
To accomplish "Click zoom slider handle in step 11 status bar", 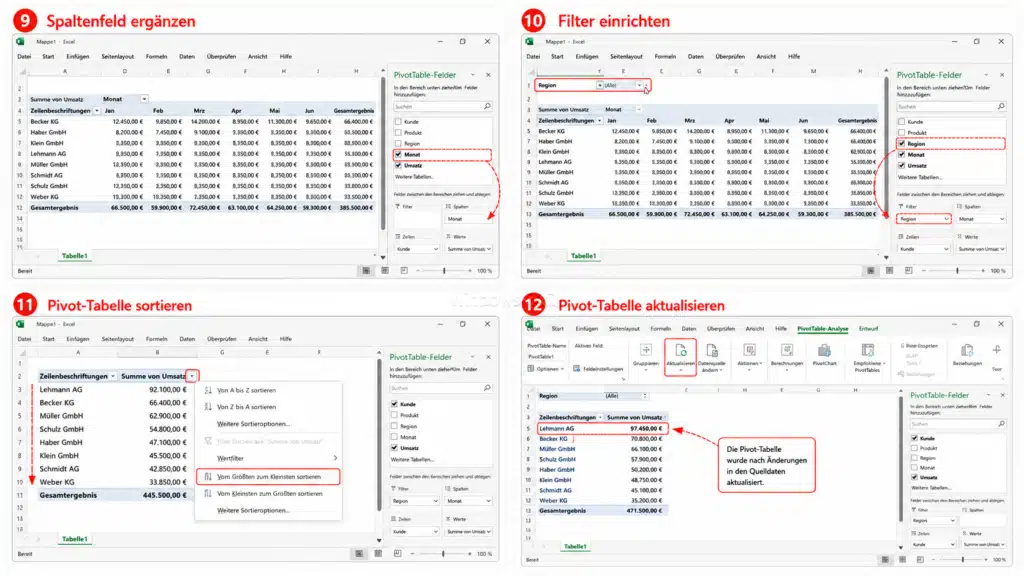I will tap(443, 553).
